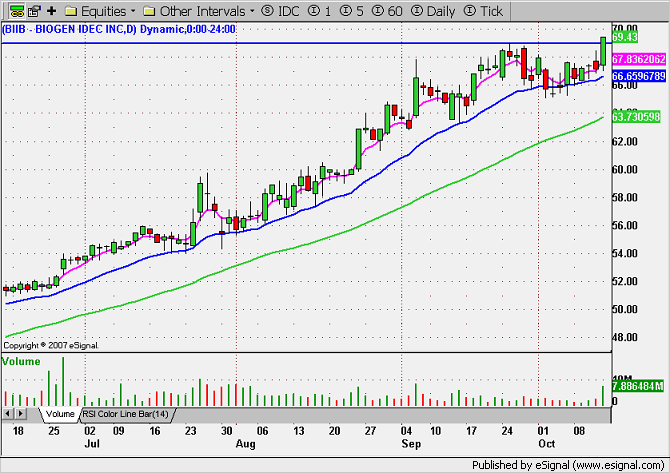
Task: Click the tab scroll right arrow
Action: tap(21, 414)
